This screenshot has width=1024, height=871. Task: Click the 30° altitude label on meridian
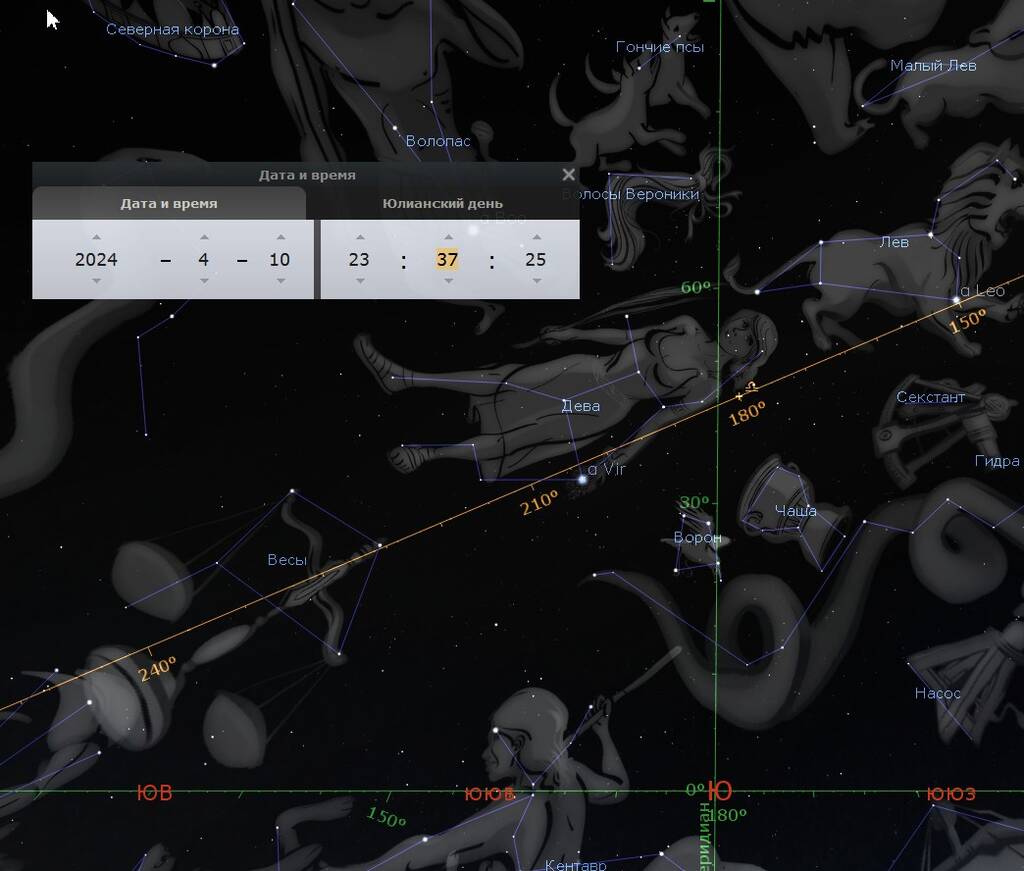pyautogui.click(x=694, y=502)
